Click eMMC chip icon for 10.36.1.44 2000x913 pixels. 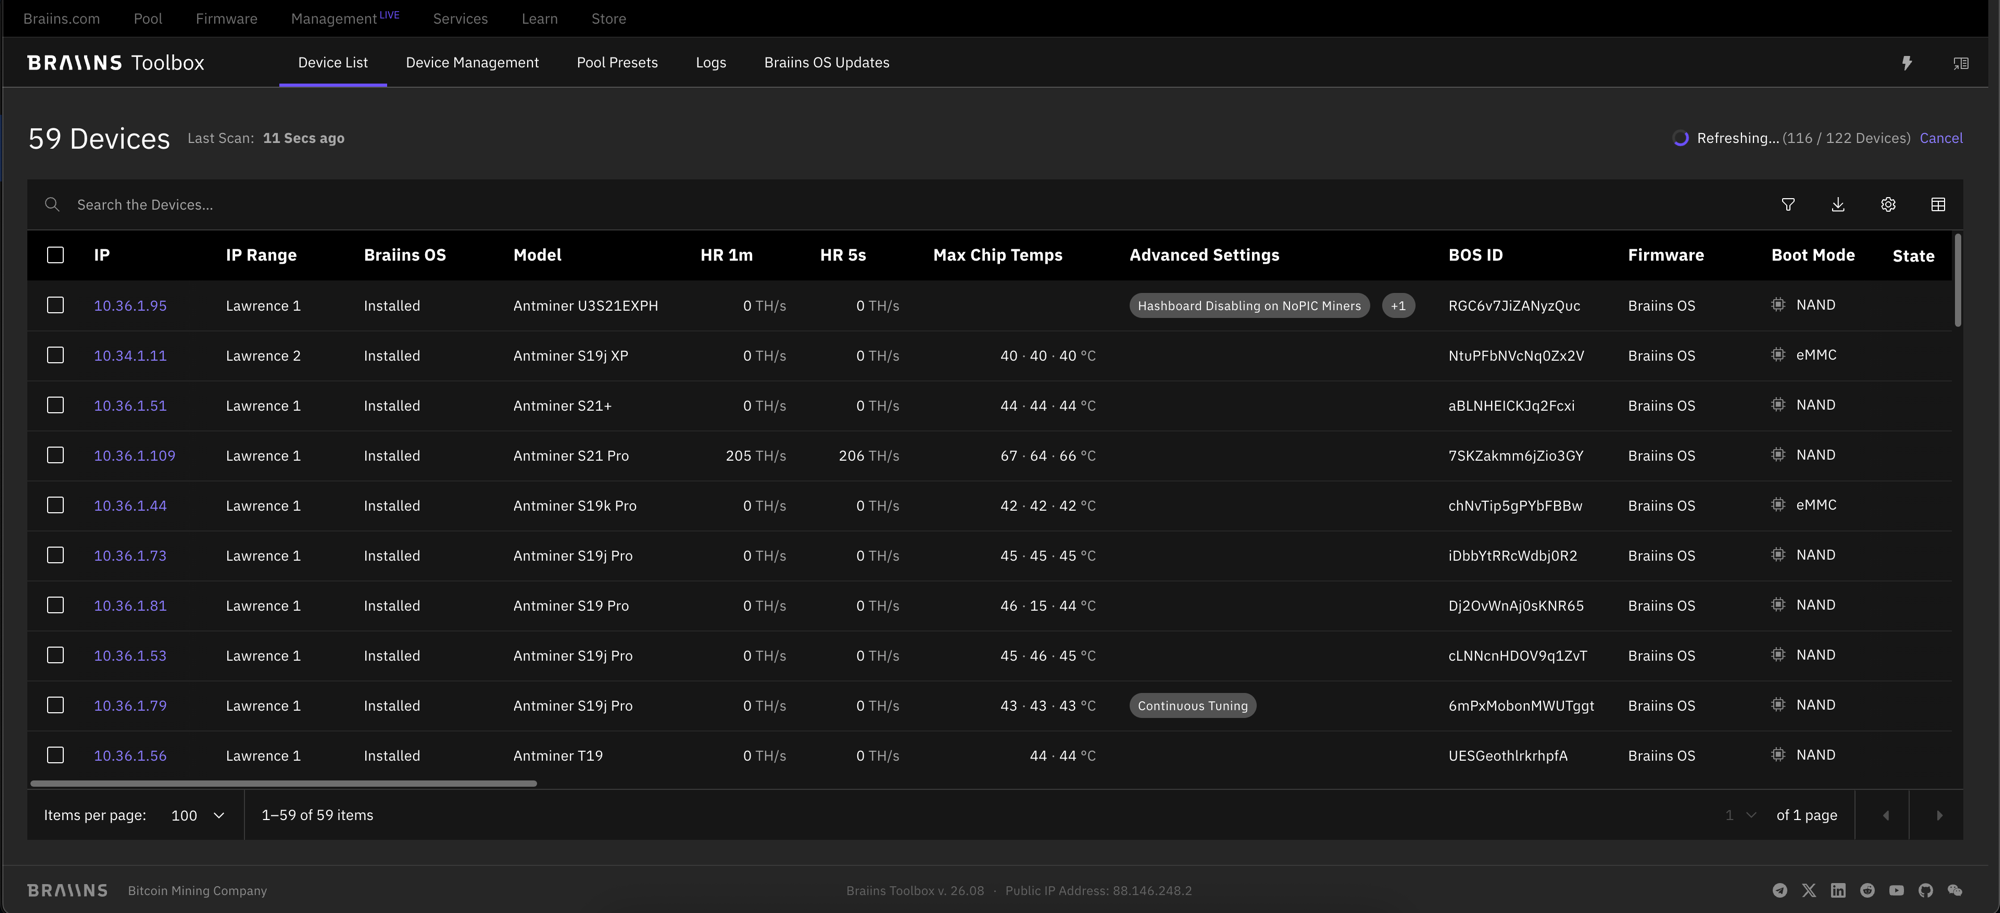coord(1778,505)
